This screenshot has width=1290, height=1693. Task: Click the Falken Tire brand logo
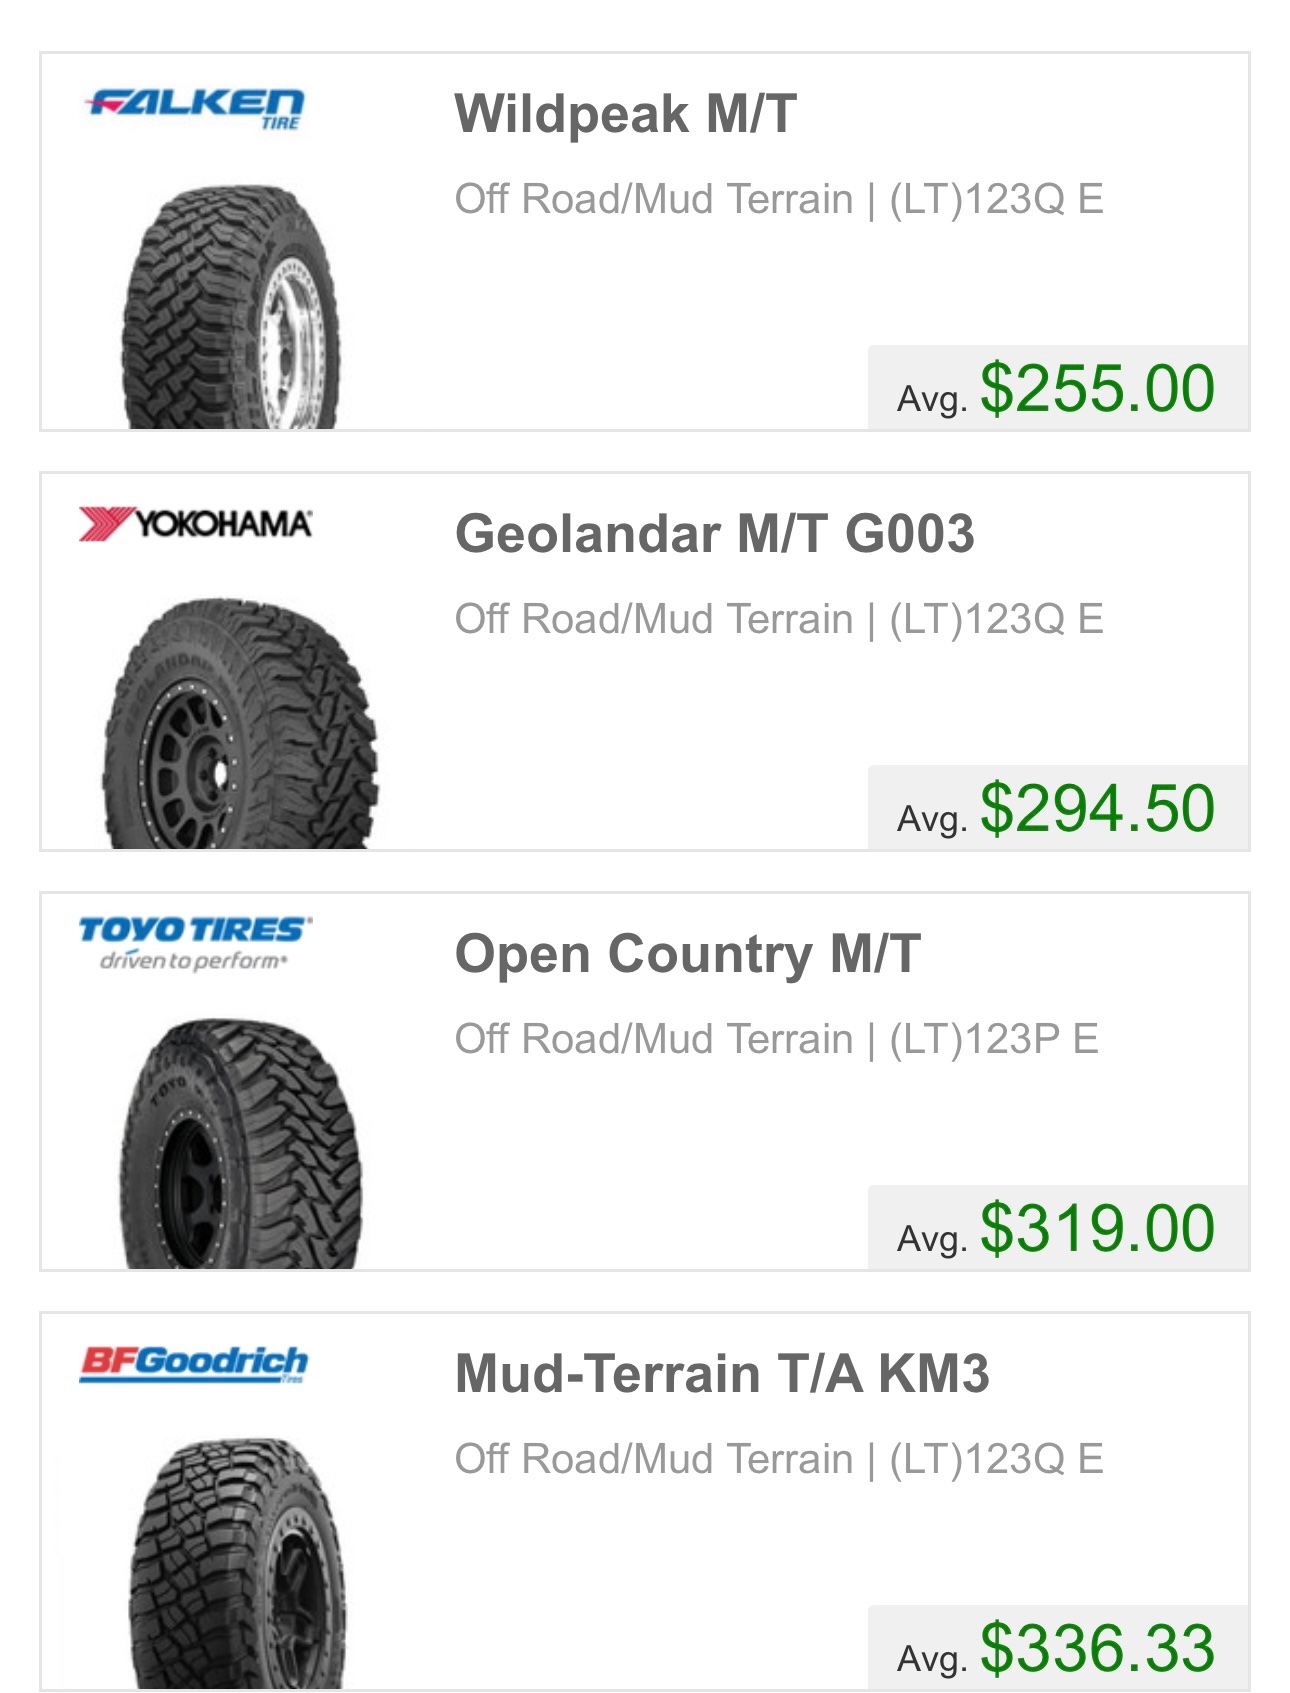[x=196, y=108]
